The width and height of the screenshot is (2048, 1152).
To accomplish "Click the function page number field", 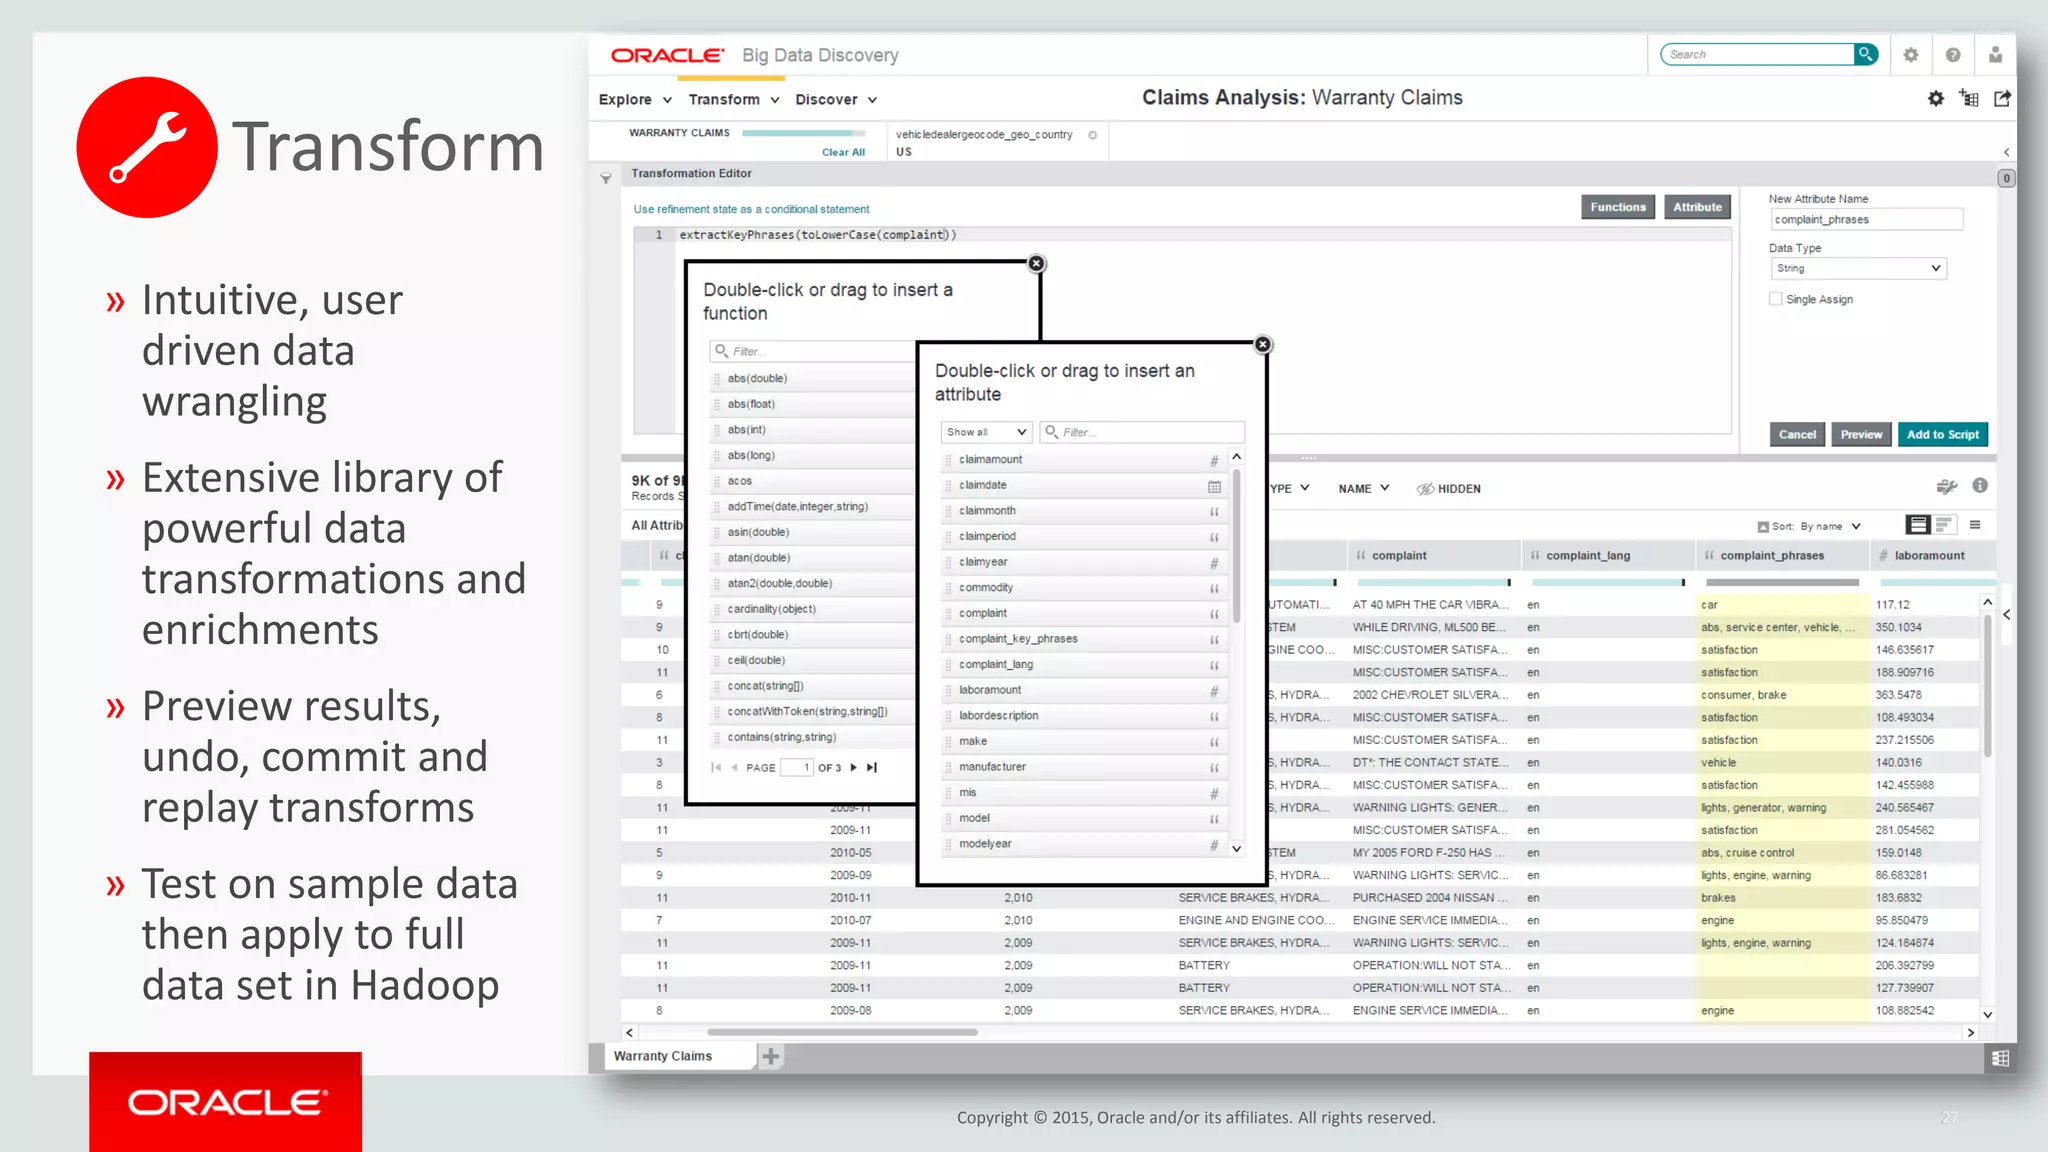I will [x=797, y=768].
